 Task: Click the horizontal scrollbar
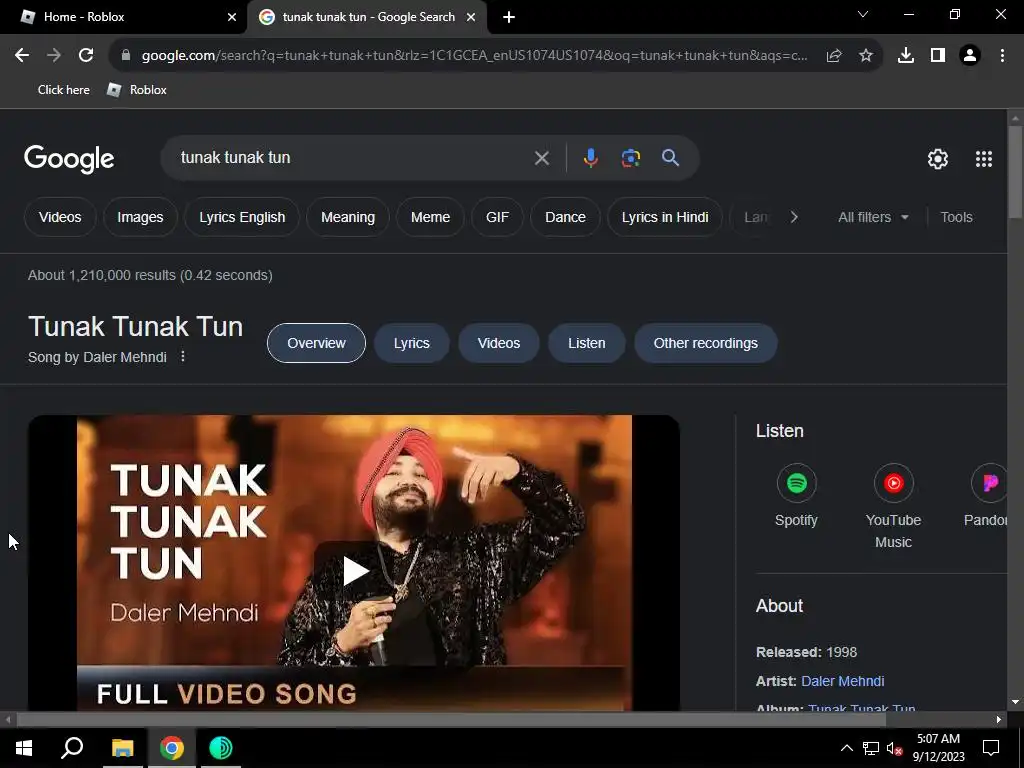[x=451, y=719]
